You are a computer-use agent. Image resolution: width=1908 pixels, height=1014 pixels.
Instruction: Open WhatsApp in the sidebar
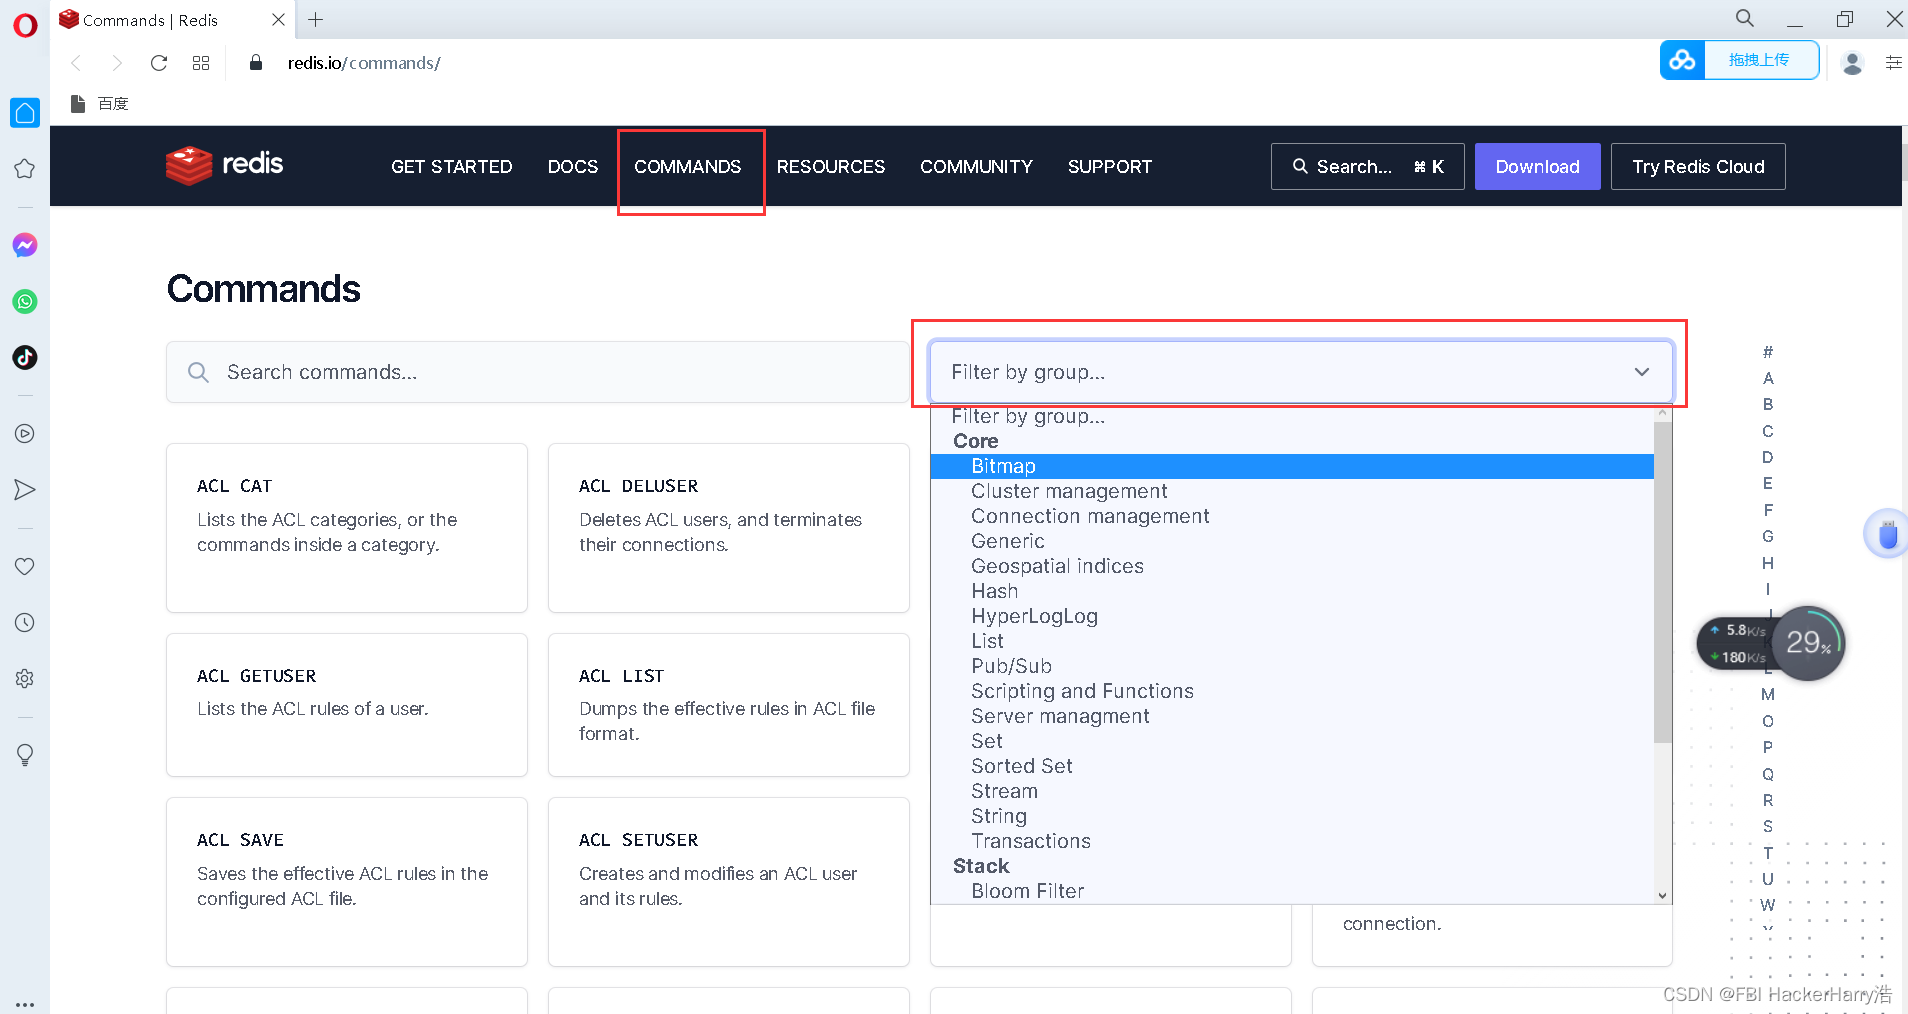[x=25, y=301]
